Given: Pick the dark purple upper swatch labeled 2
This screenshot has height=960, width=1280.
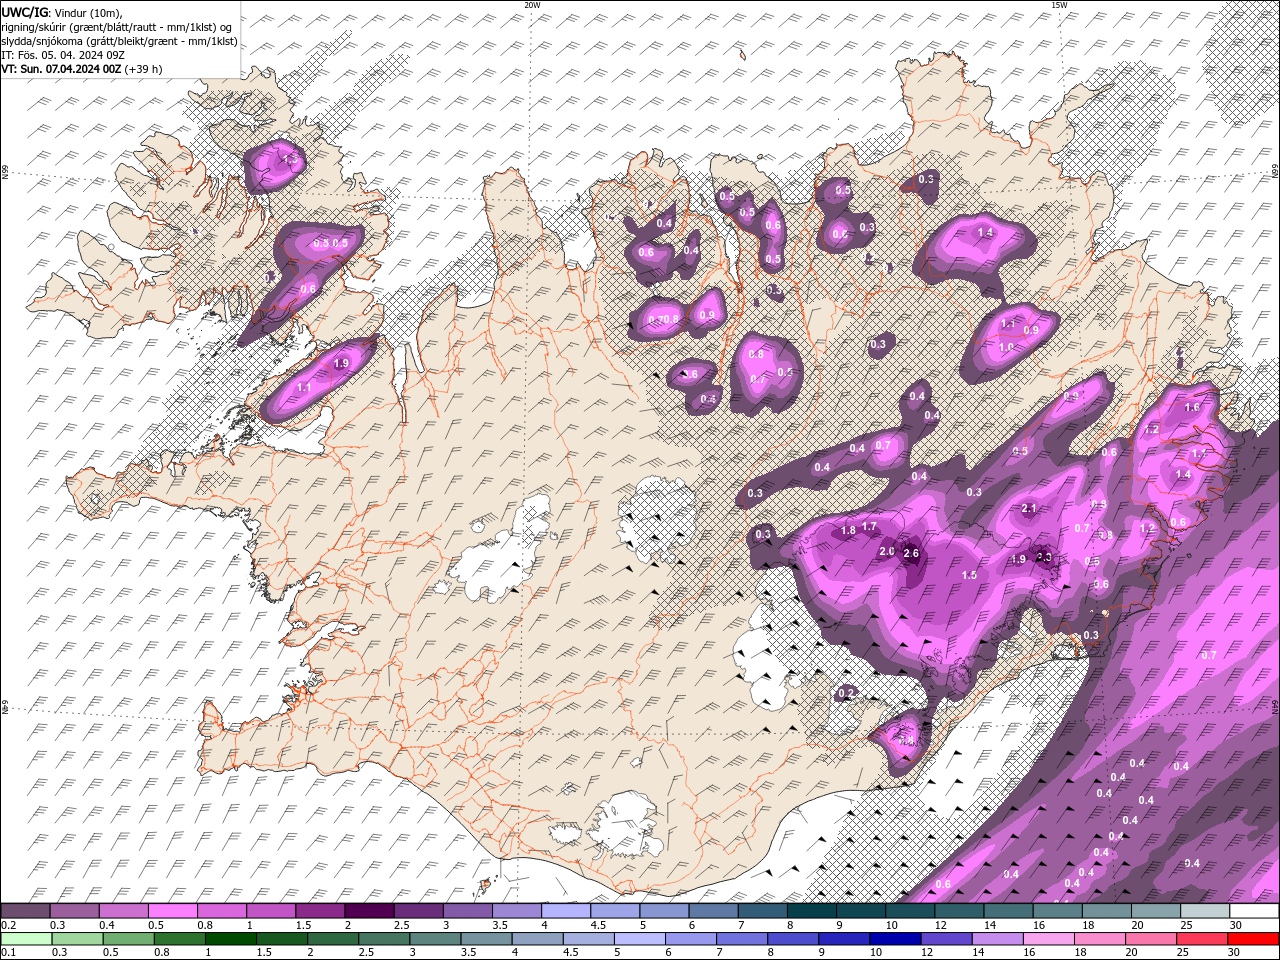Looking at the screenshot, I should pos(369,911).
